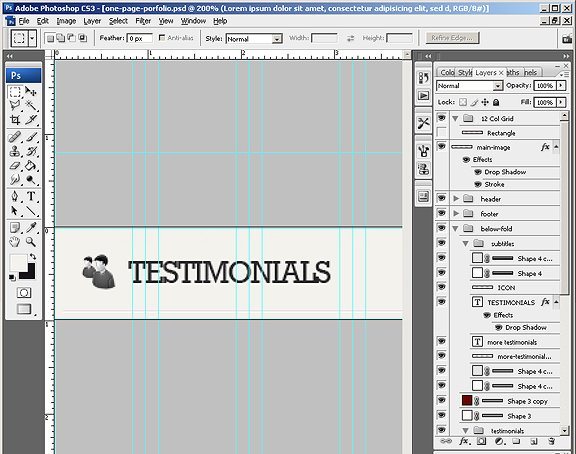
Task: Select the History Brush tool
Action: [31, 151]
